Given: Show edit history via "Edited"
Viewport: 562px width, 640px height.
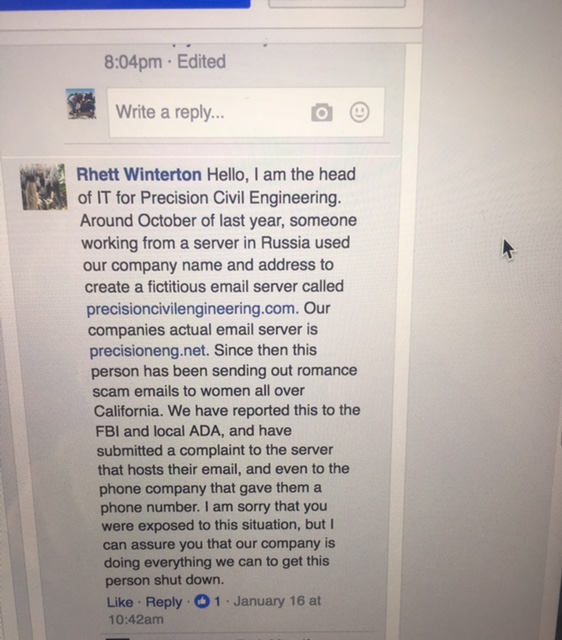Looking at the screenshot, I should click(x=201, y=62).
